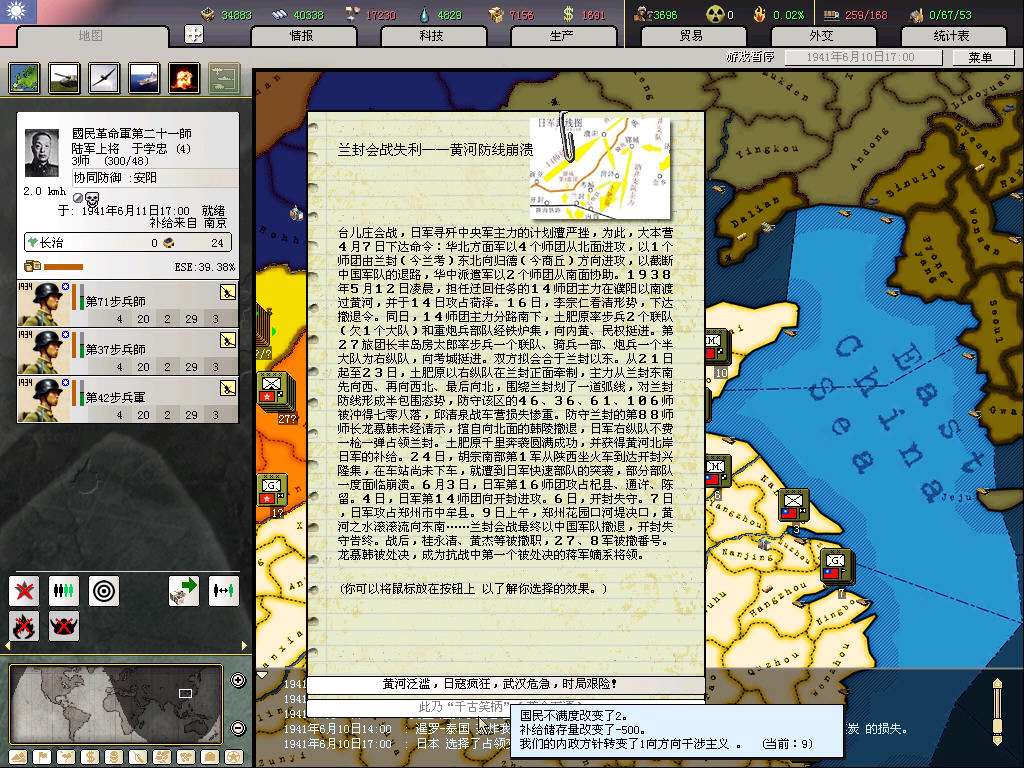Screen dimensions: 1024x768
Task: Select the land units tank icon
Action: click(x=65, y=78)
